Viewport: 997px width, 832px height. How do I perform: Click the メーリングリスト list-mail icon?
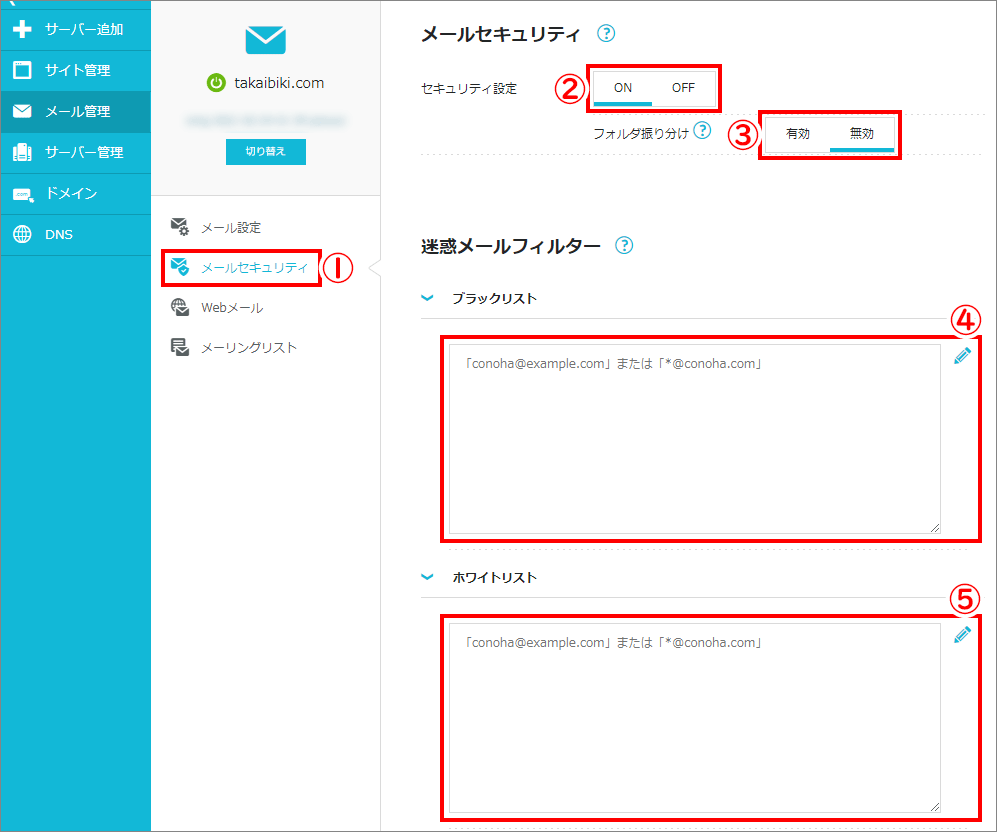point(180,347)
